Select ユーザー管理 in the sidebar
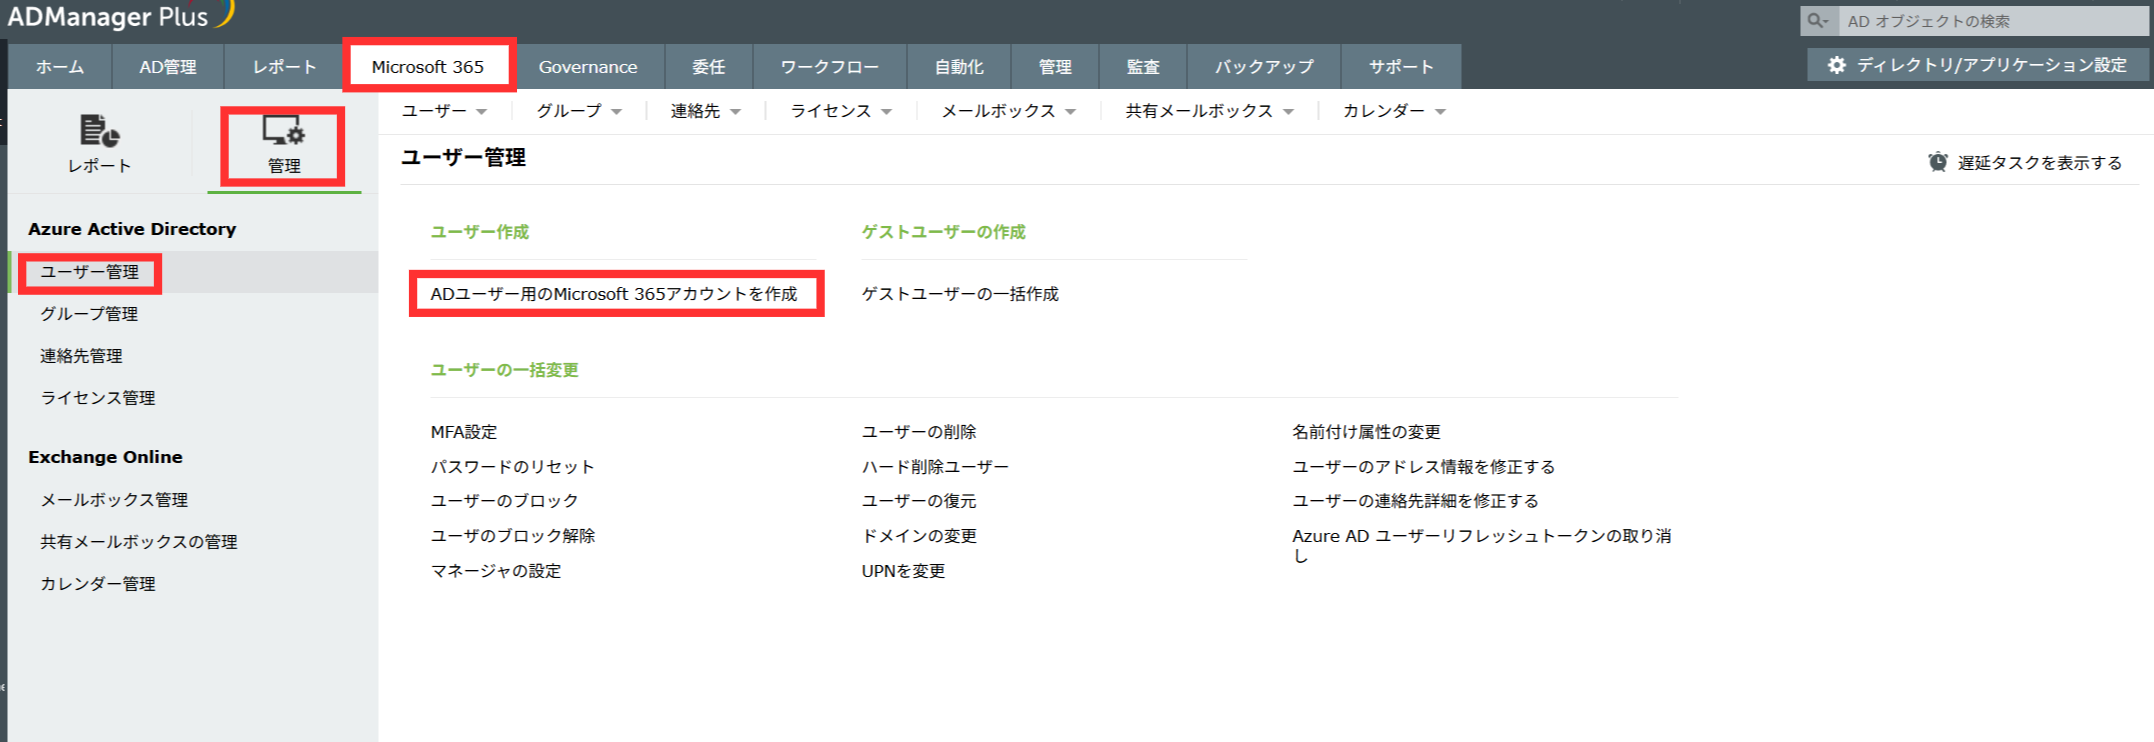The image size is (2154, 742). 89,272
